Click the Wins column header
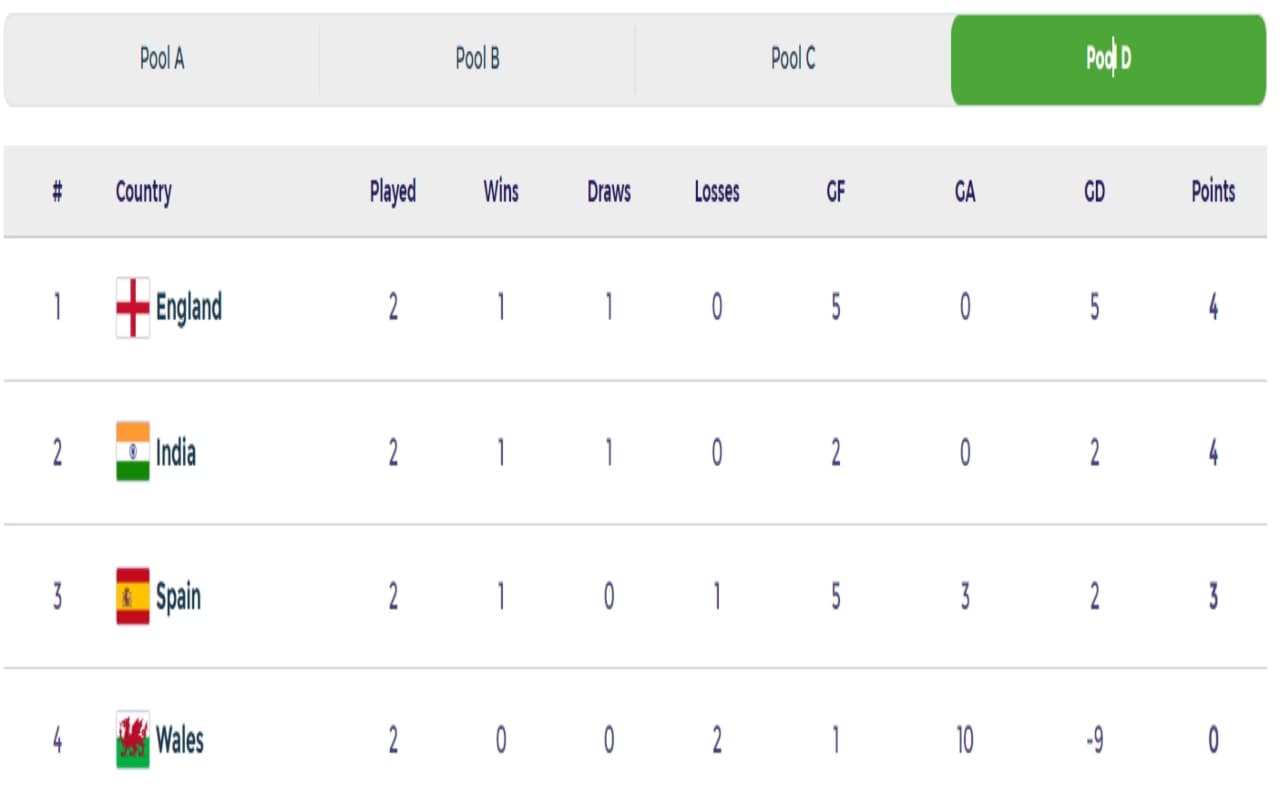The image size is (1280, 800). 501,192
